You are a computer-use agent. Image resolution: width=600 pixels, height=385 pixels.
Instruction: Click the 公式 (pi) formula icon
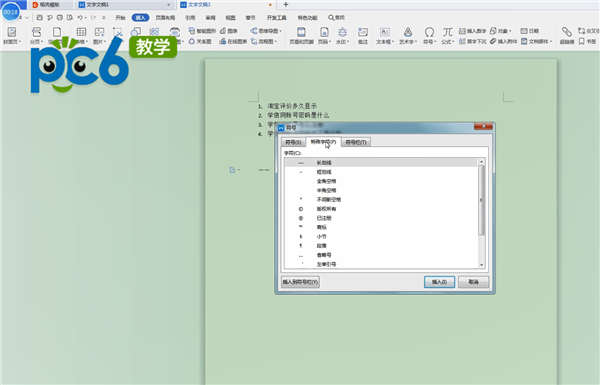pos(447,32)
